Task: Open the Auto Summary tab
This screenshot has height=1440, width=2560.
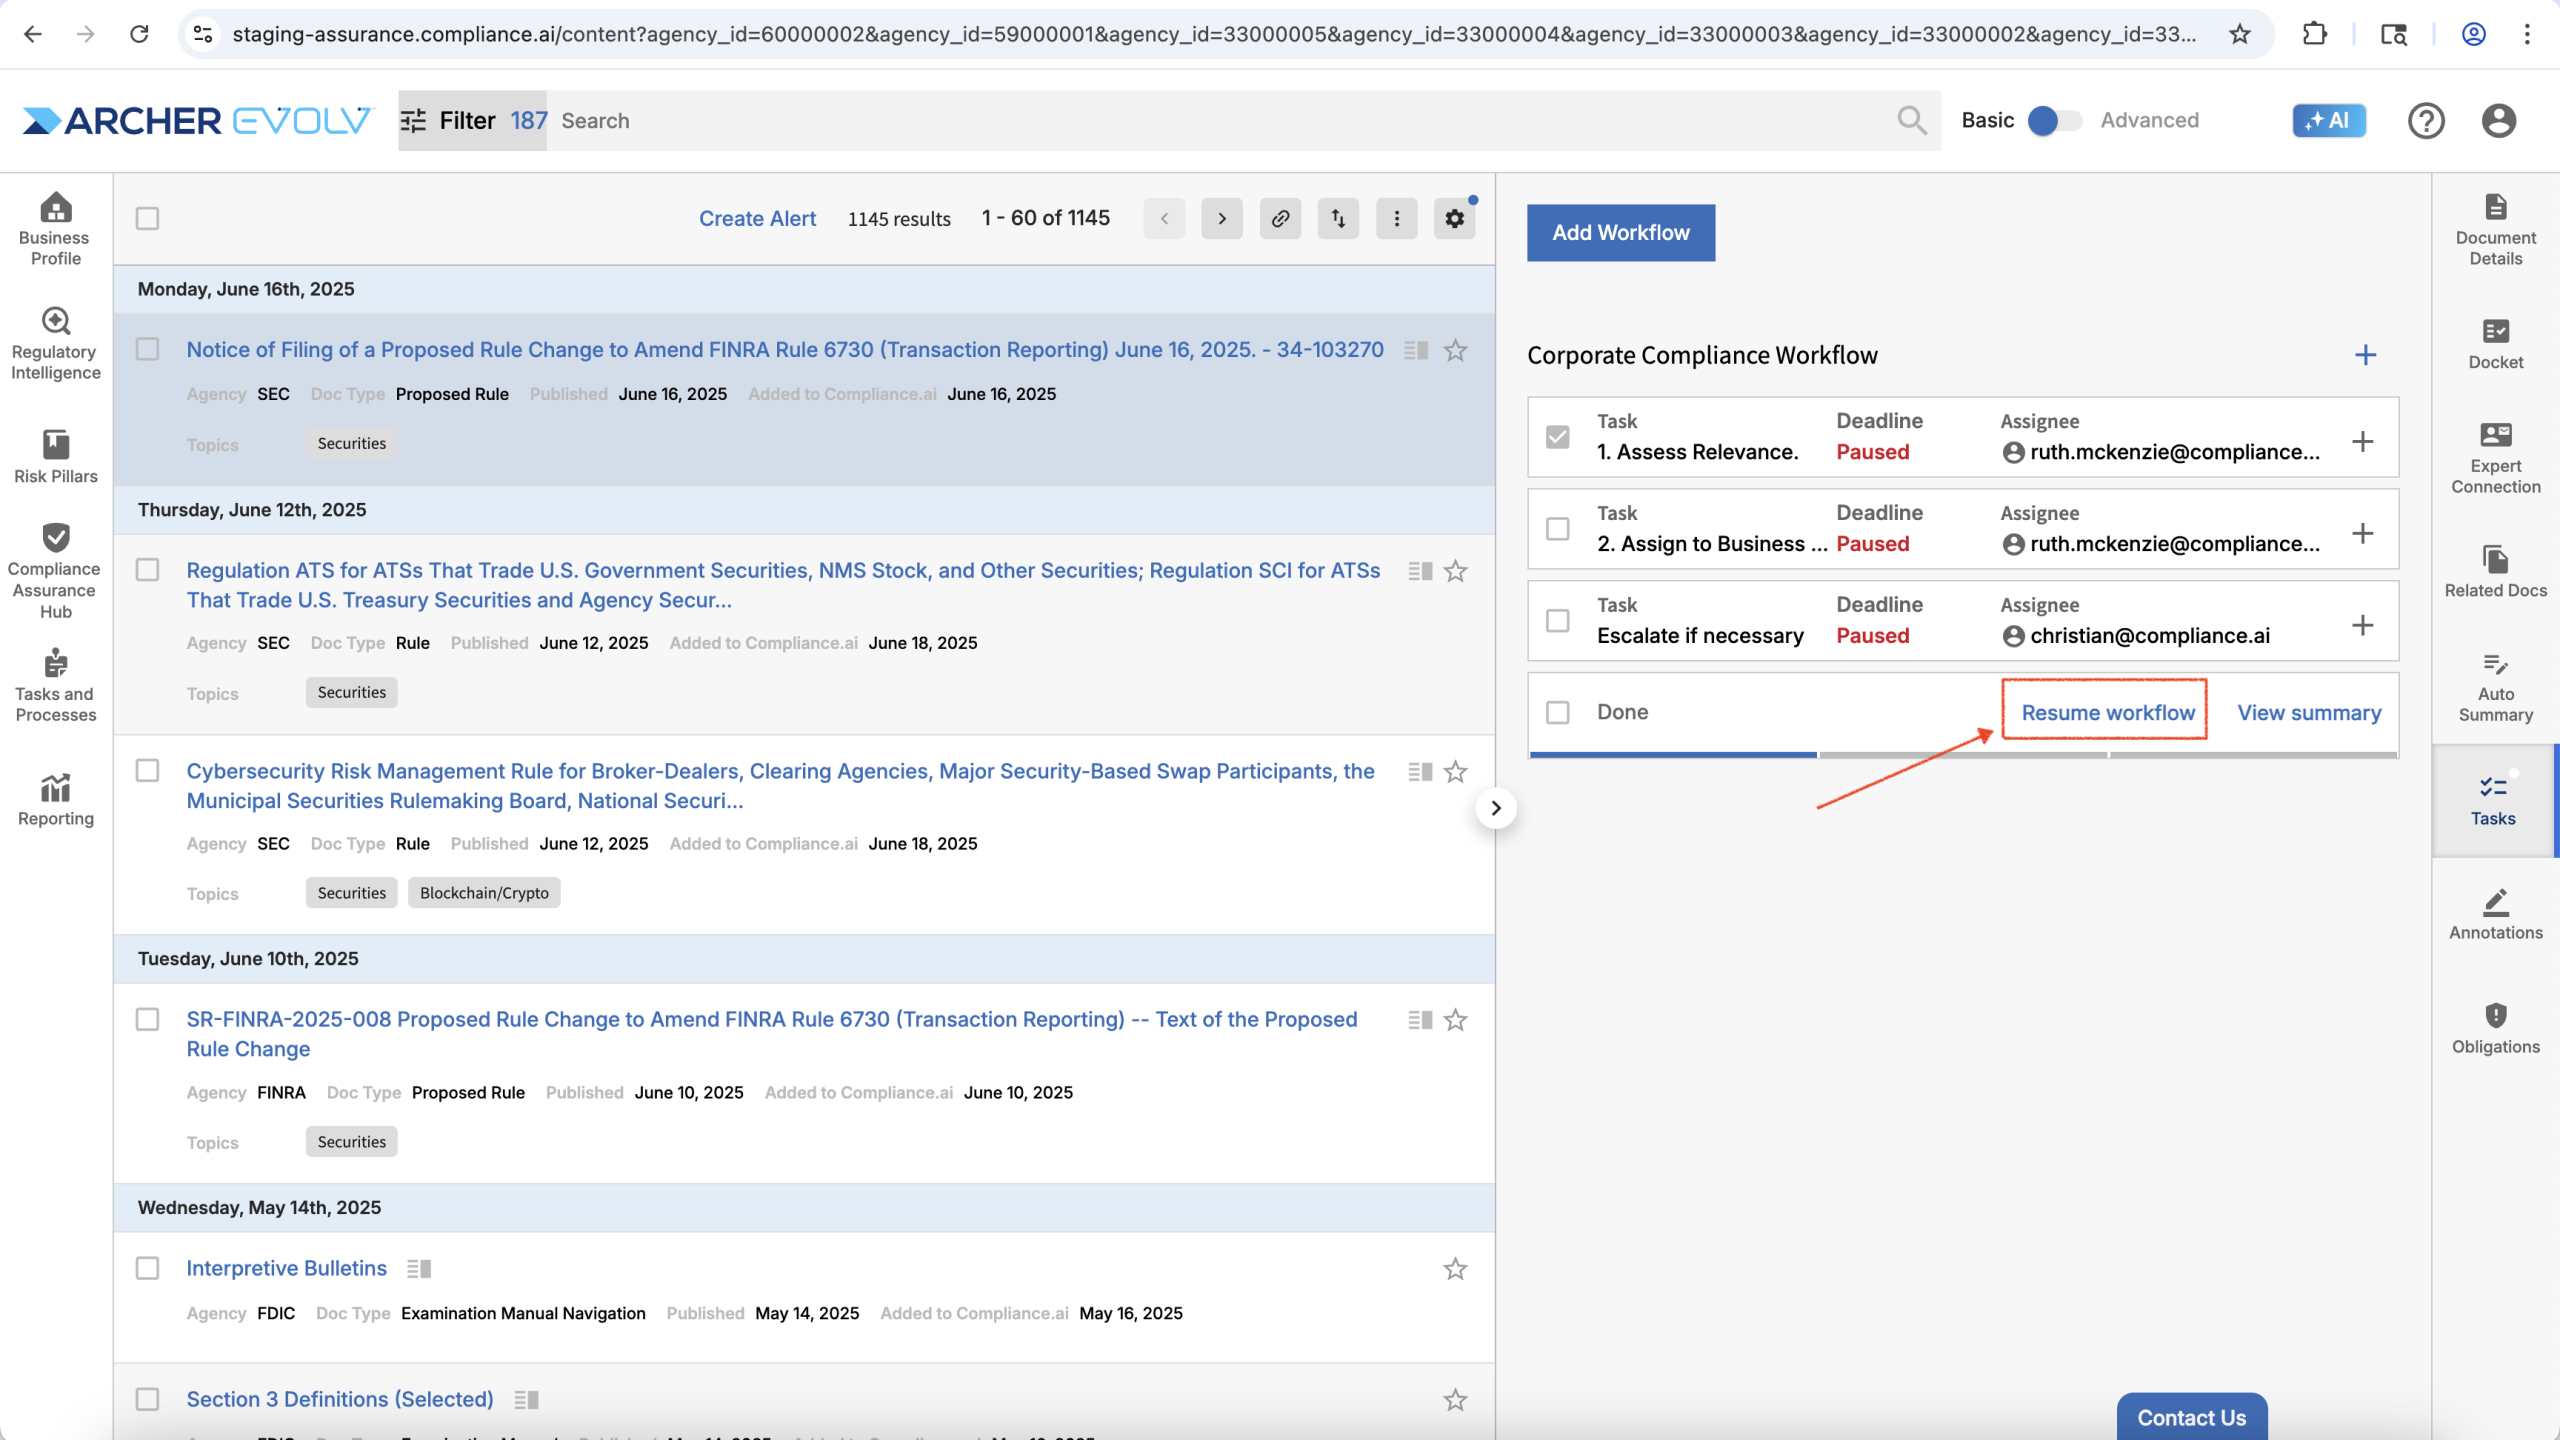Action: (2495, 687)
